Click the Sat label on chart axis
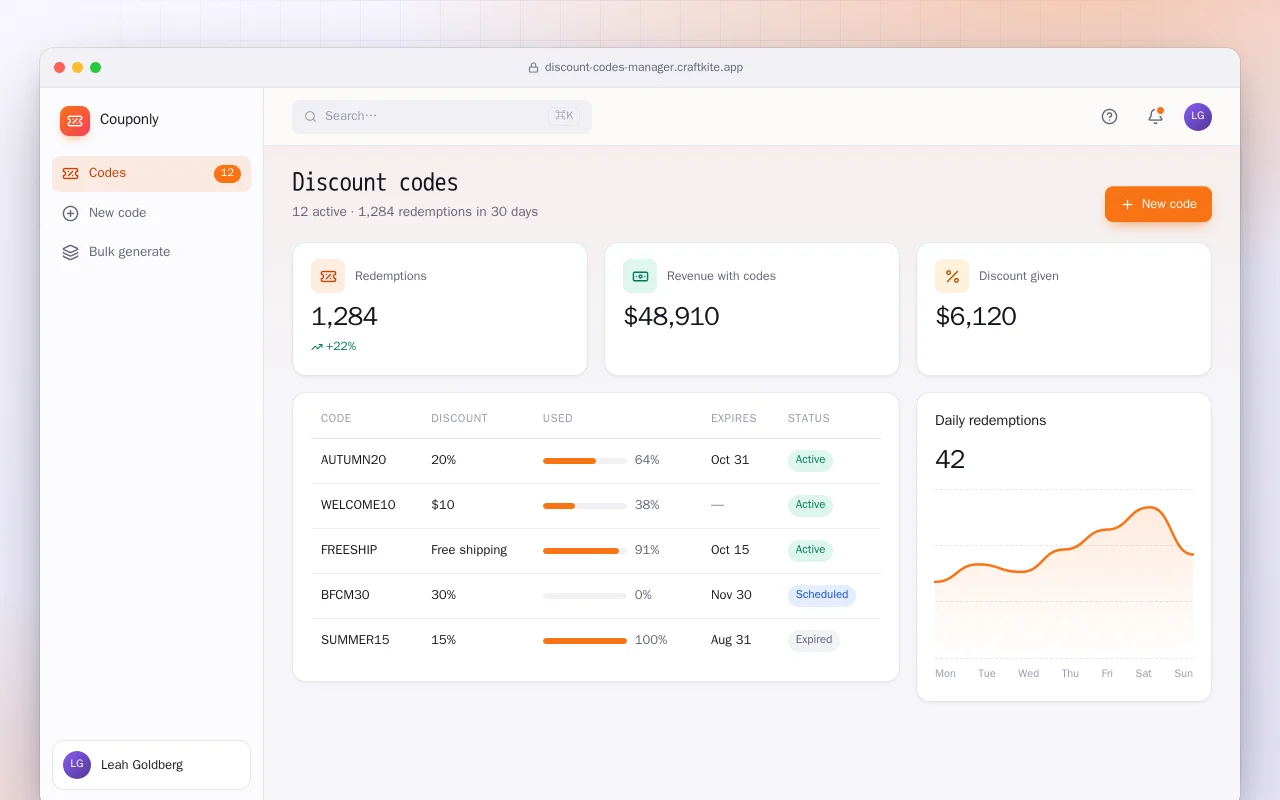This screenshot has height=800, width=1280. click(x=1144, y=674)
